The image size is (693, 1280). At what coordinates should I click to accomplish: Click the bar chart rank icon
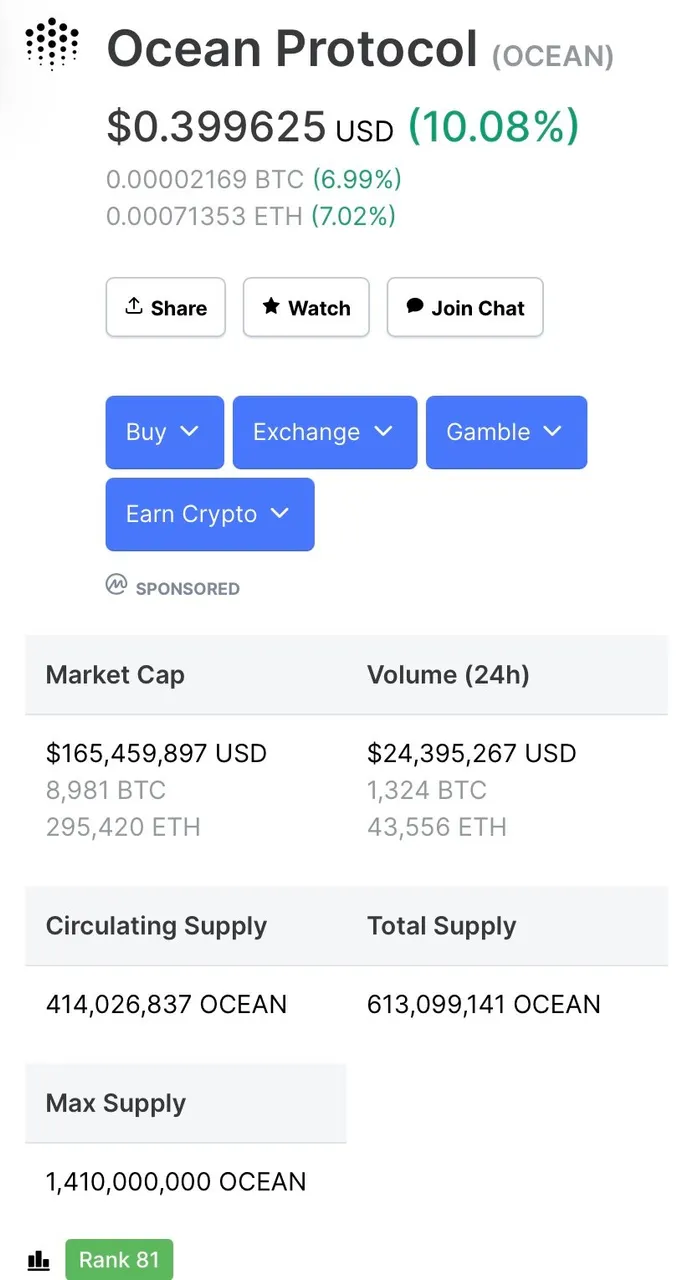point(38,1260)
